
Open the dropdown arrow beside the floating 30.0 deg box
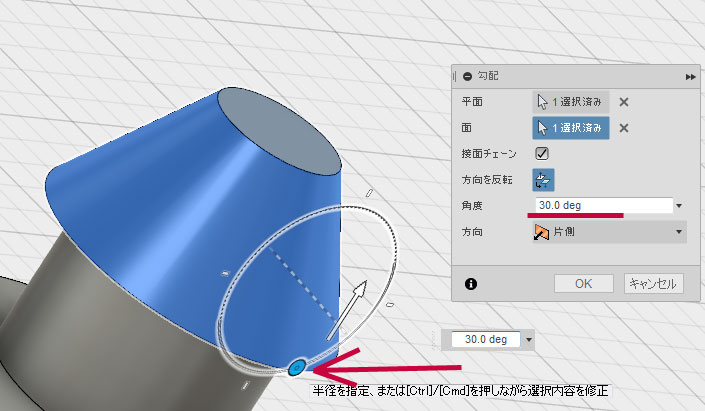coord(529,340)
